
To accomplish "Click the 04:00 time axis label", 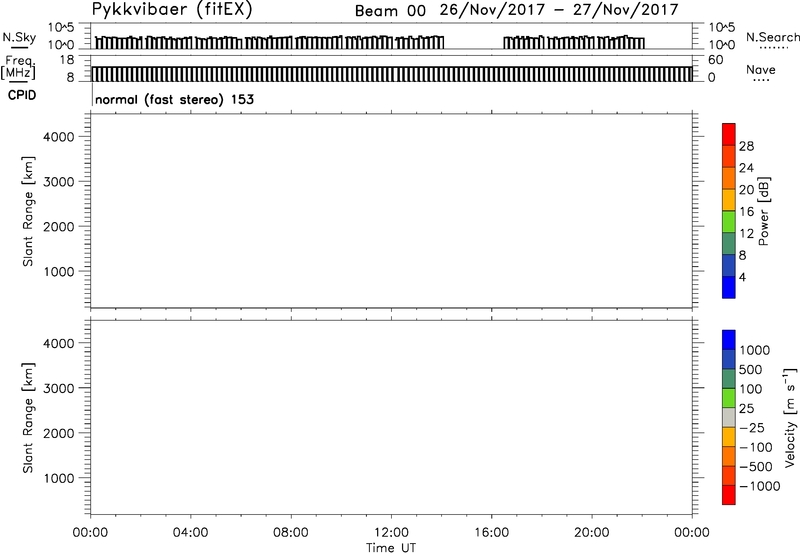I will tap(190, 533).
